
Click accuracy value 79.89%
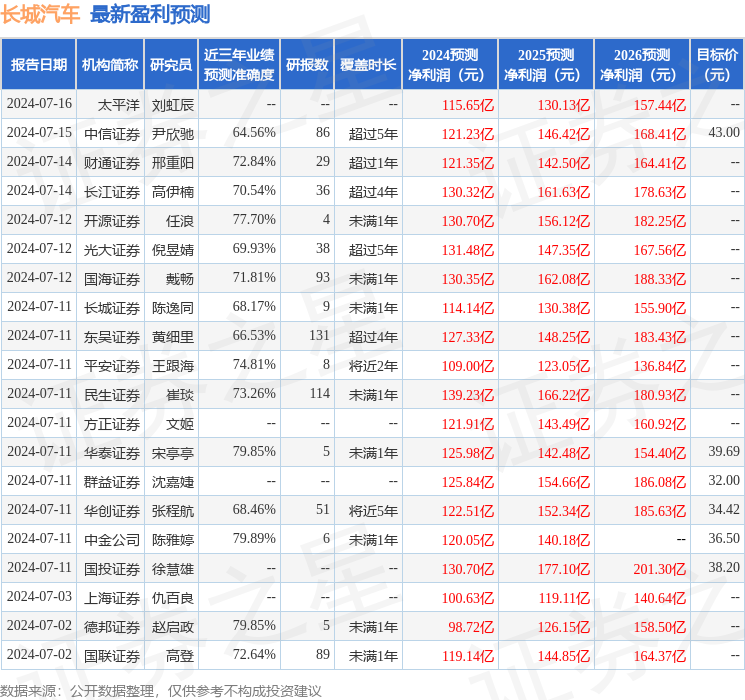point(254,538)
